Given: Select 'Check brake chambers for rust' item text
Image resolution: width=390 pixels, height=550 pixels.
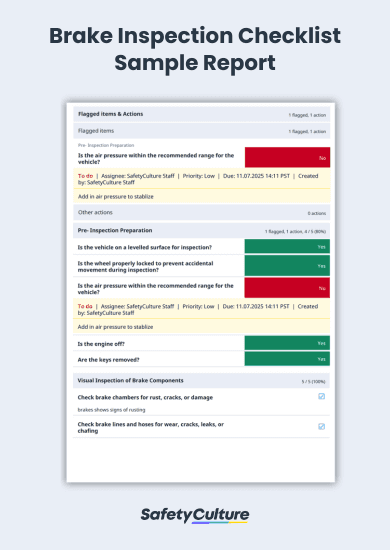Looking at the screenshot, I should pos(145,397).
